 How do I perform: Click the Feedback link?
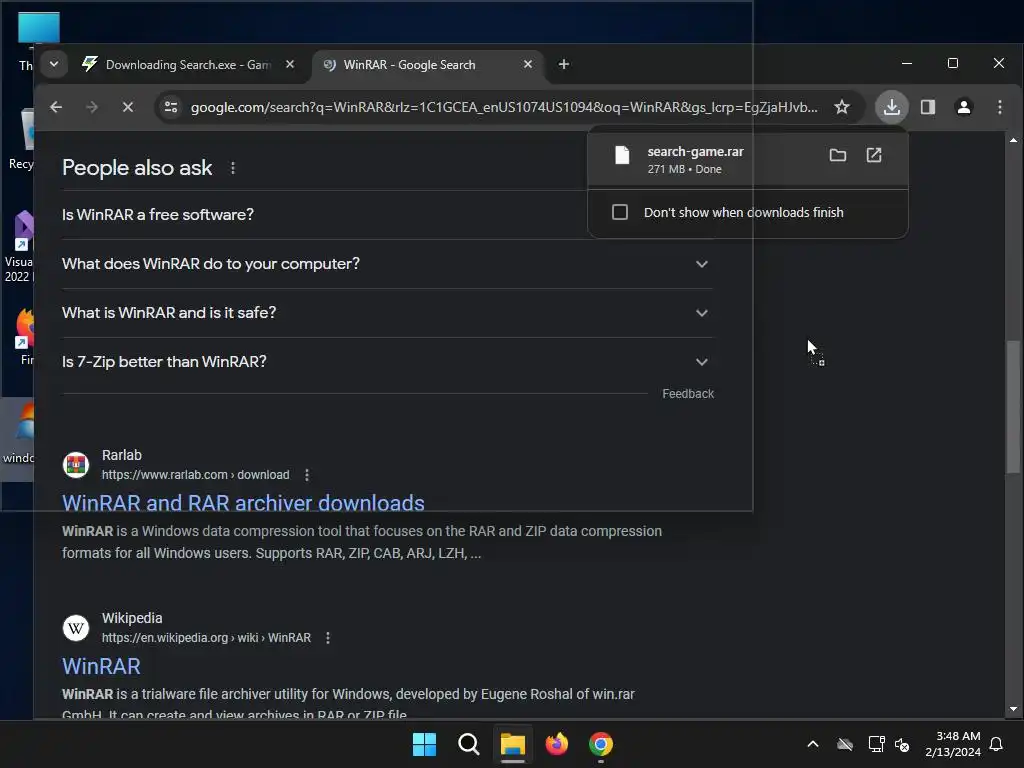(x=688, y=394)
